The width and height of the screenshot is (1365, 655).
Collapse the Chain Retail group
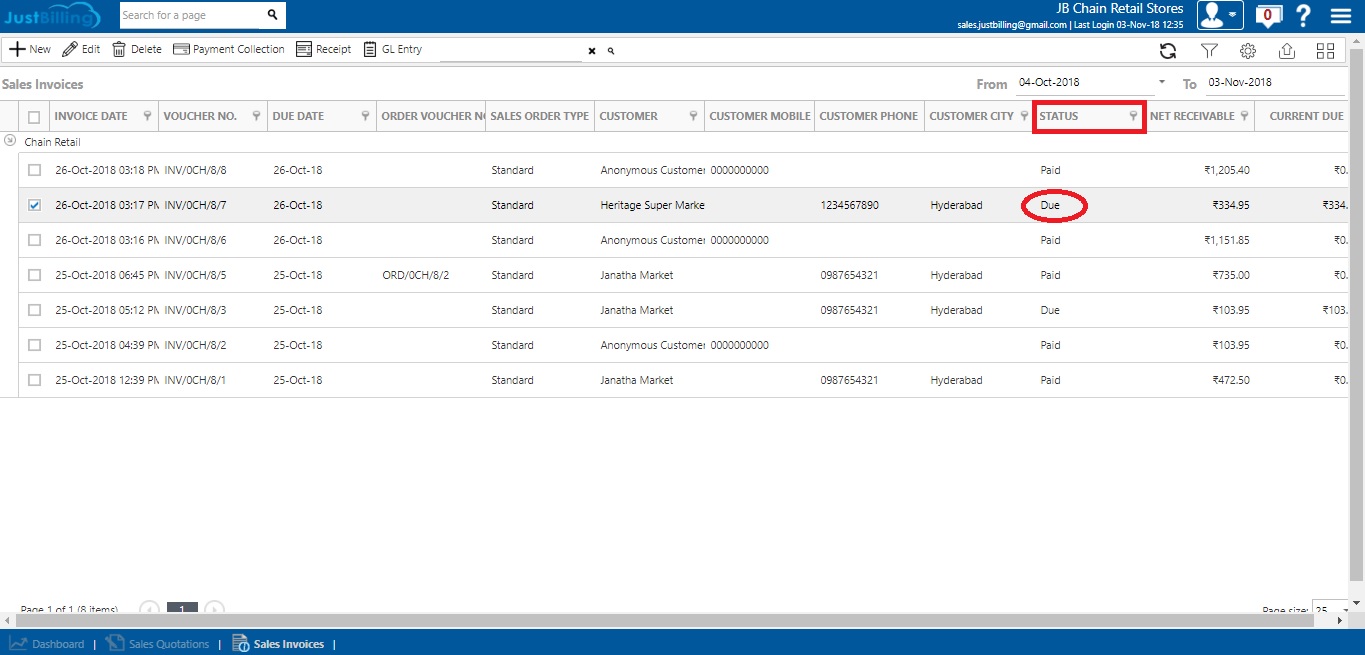pos(10,141)
